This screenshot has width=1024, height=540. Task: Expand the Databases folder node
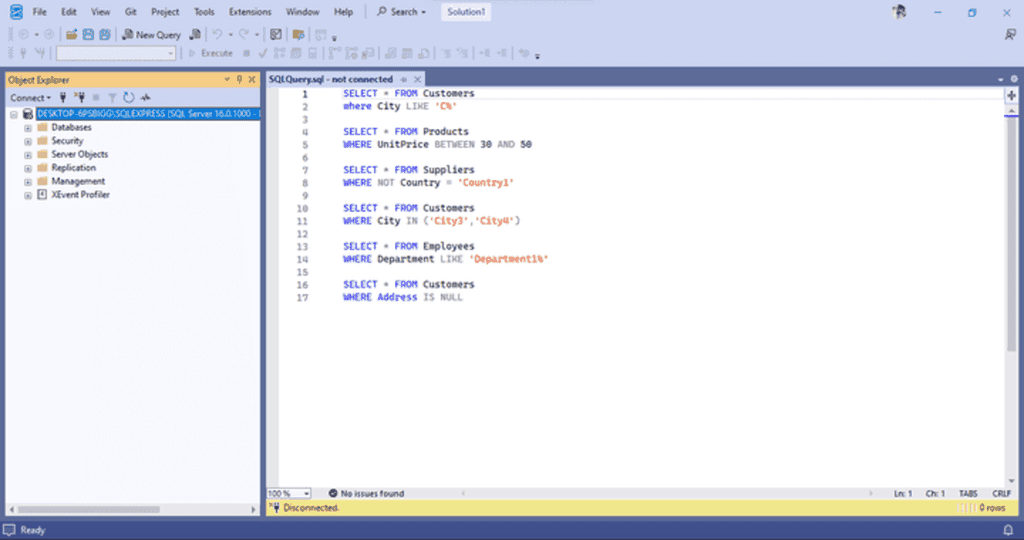(28, 128)
